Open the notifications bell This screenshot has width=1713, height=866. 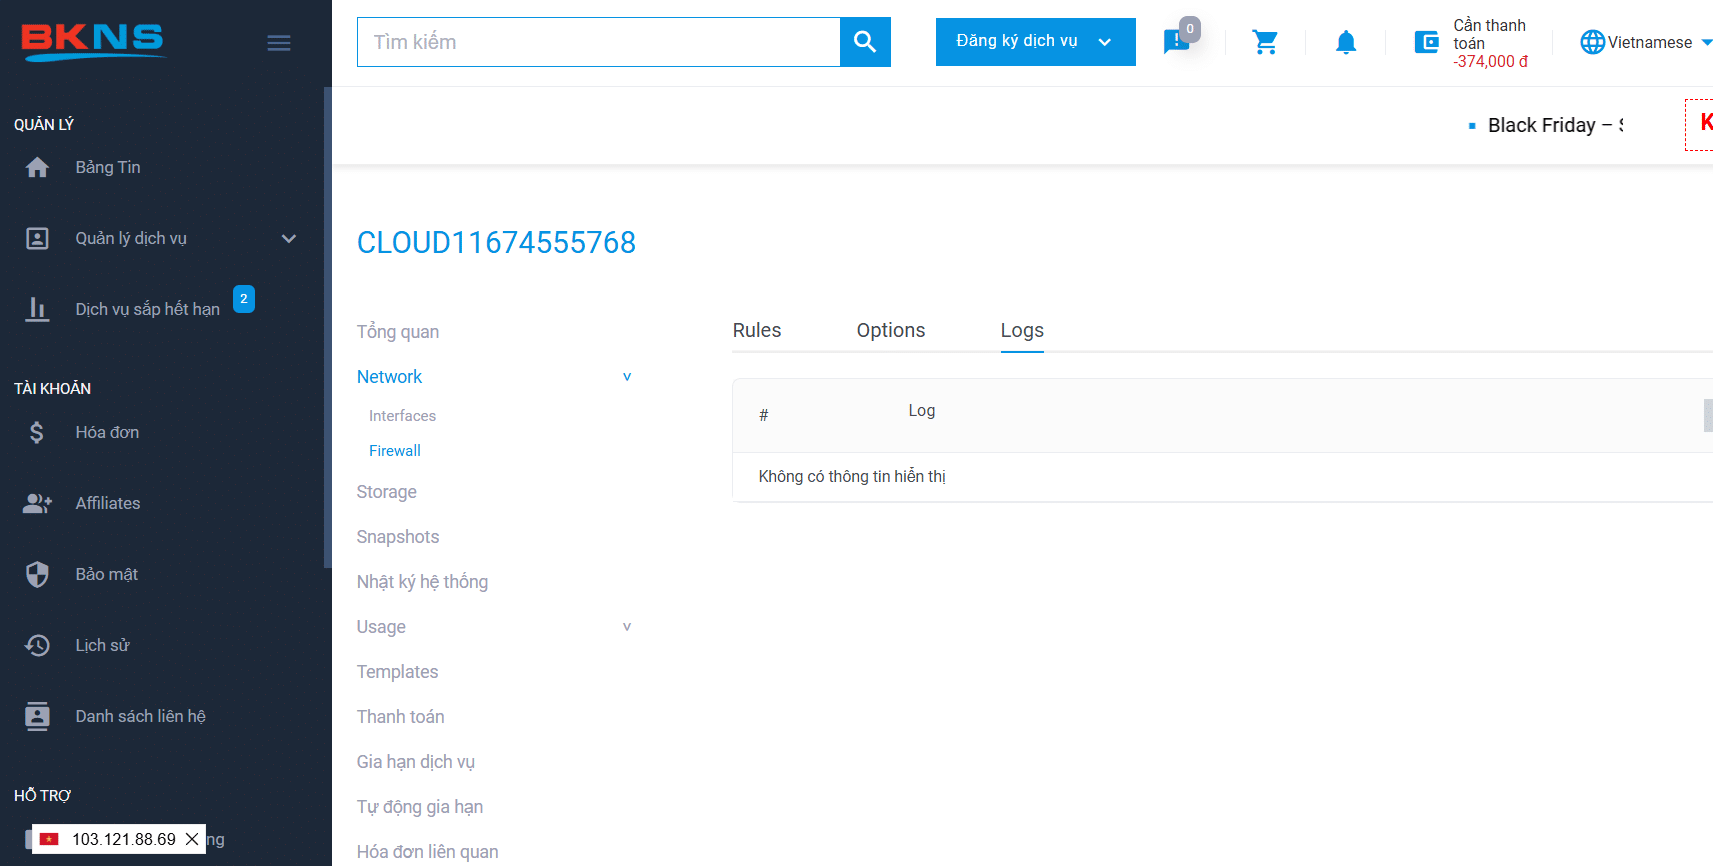[1346, 42]
